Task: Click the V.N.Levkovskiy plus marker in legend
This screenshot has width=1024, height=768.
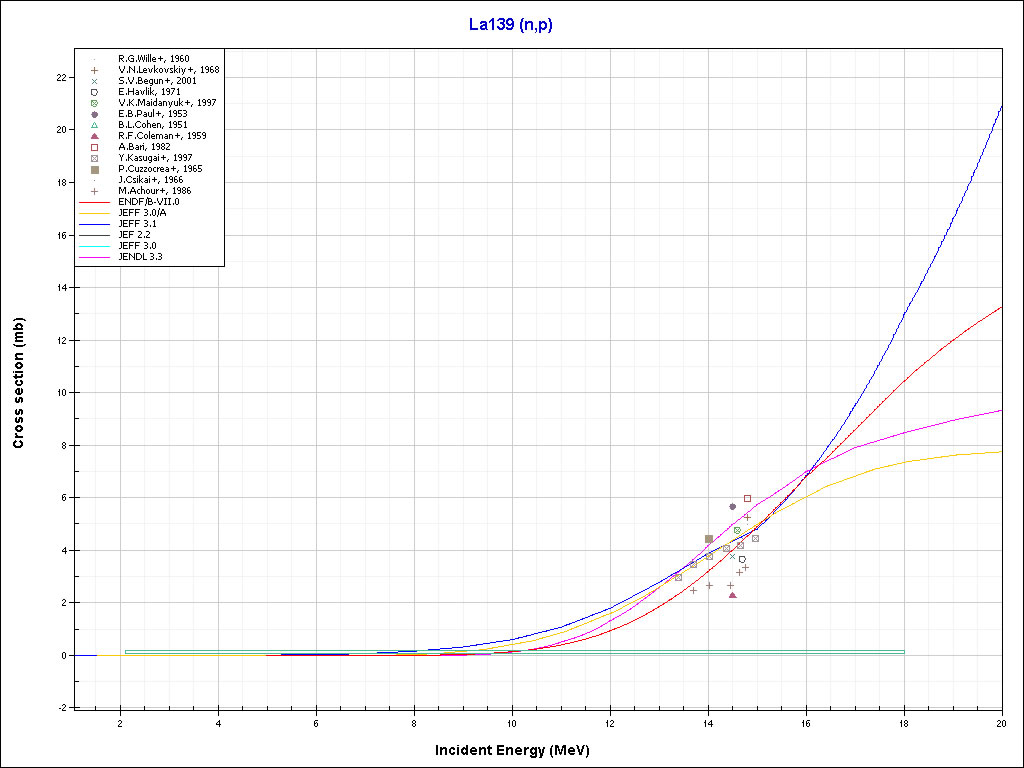Action: [94, 70]
